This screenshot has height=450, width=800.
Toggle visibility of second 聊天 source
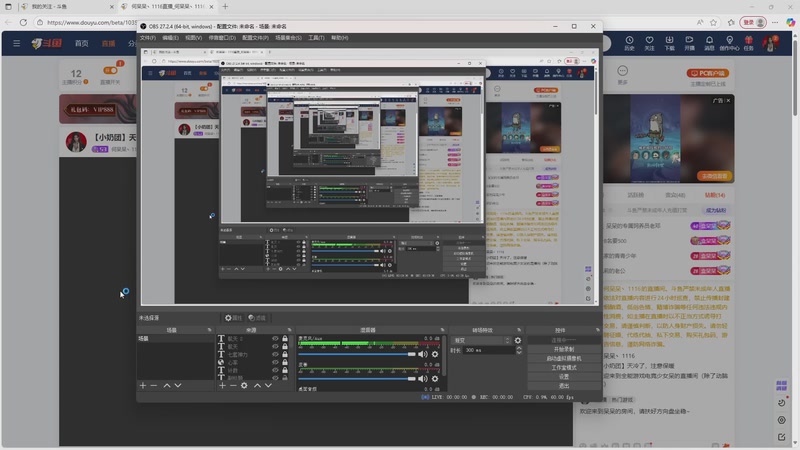coord(275,346)
